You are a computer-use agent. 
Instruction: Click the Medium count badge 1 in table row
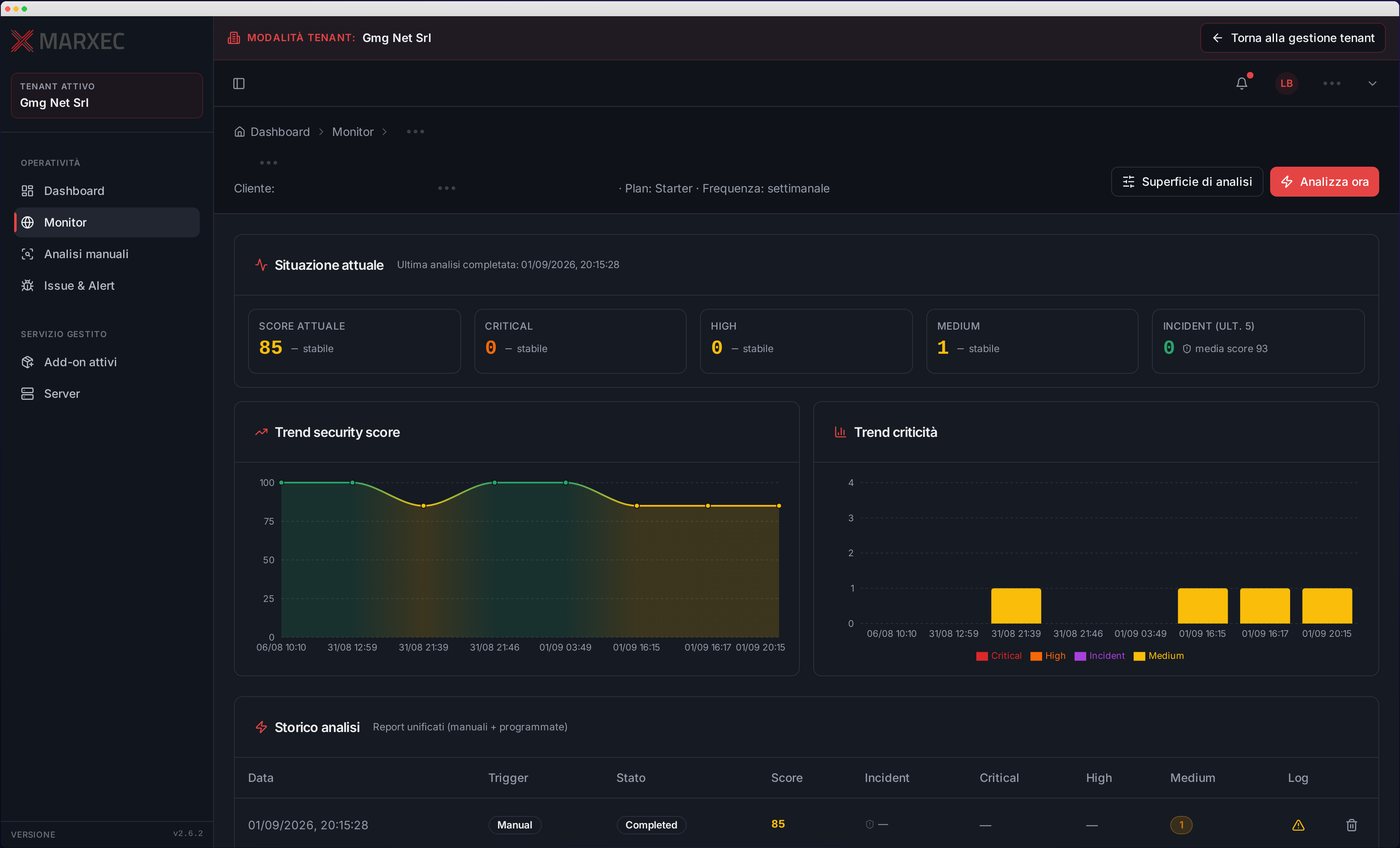click(x=1181, y=825)
